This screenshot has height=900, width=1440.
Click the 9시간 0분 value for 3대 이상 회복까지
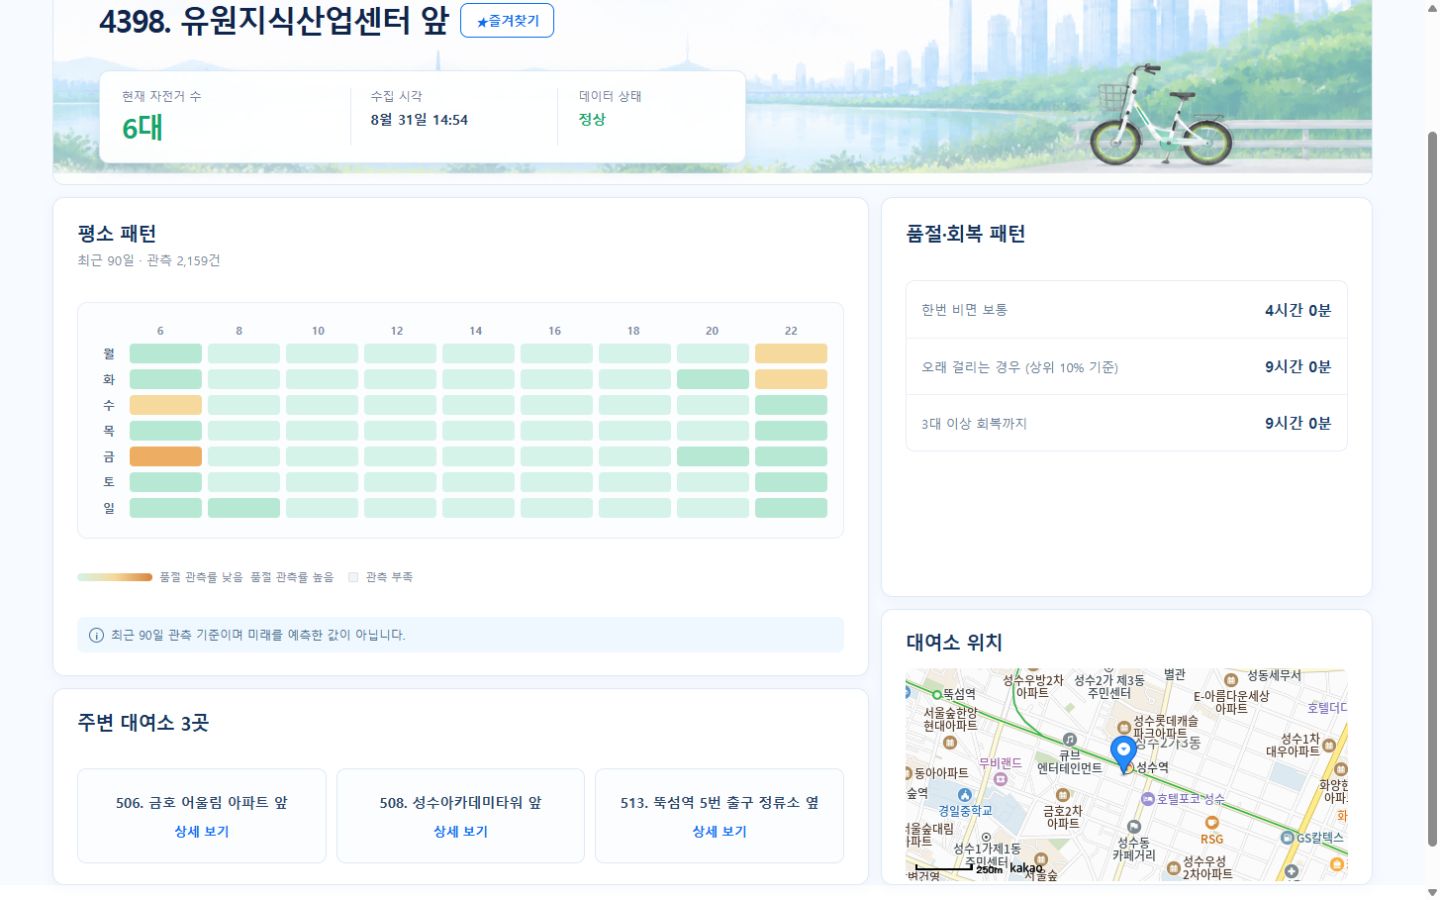pyautogui.click(x=1298, y=423)
